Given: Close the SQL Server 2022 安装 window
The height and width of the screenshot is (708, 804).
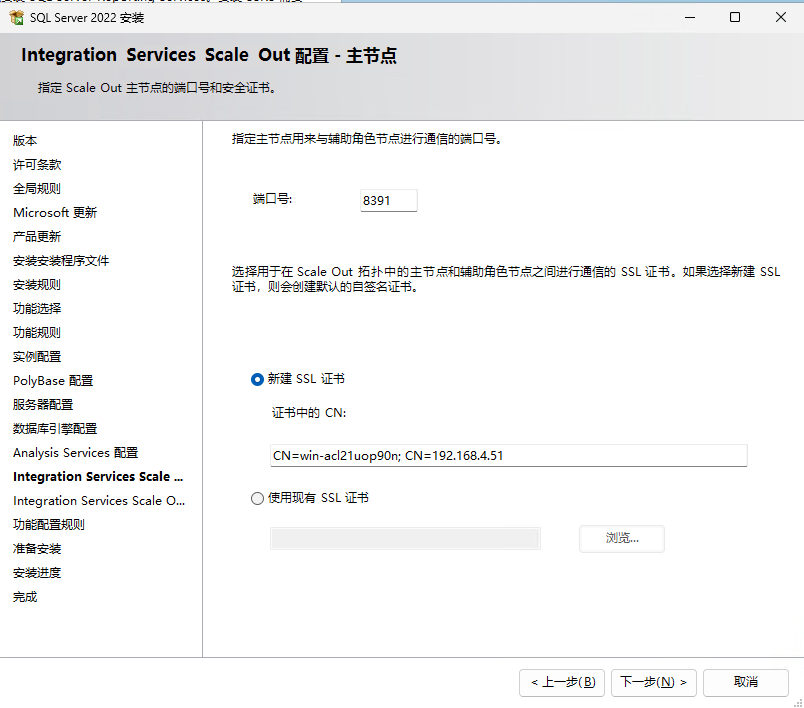Looking at the screenshot, I should point(780,17).
